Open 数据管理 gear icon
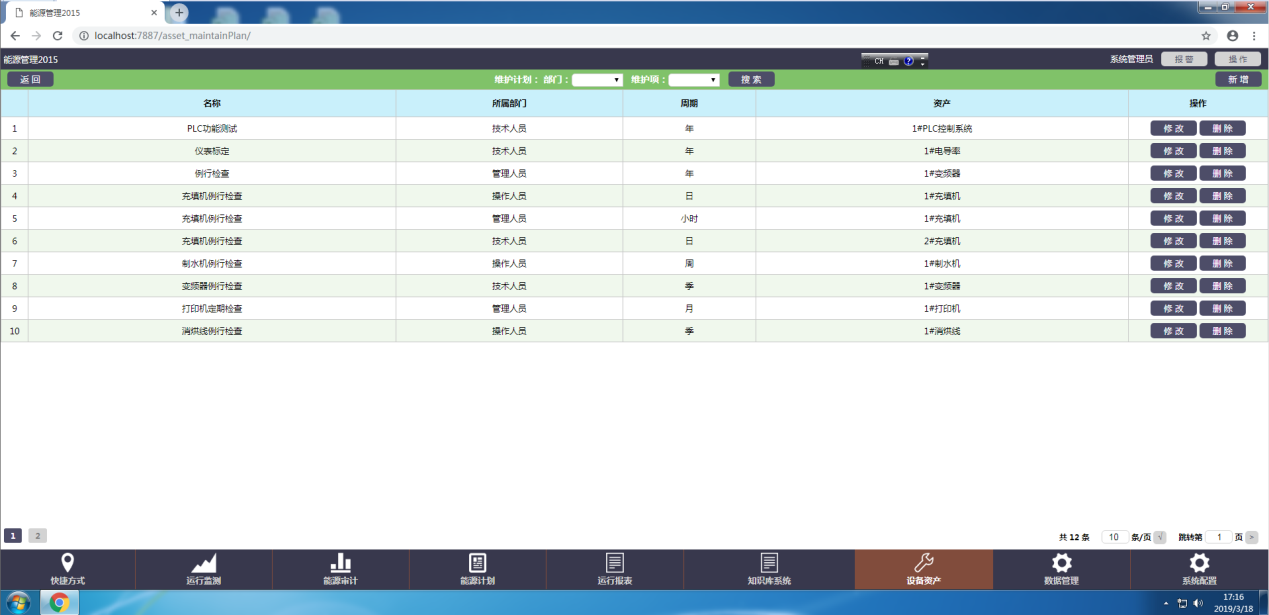The height and width of the screenshot is (615, 1269). (x=1061, y=563)
